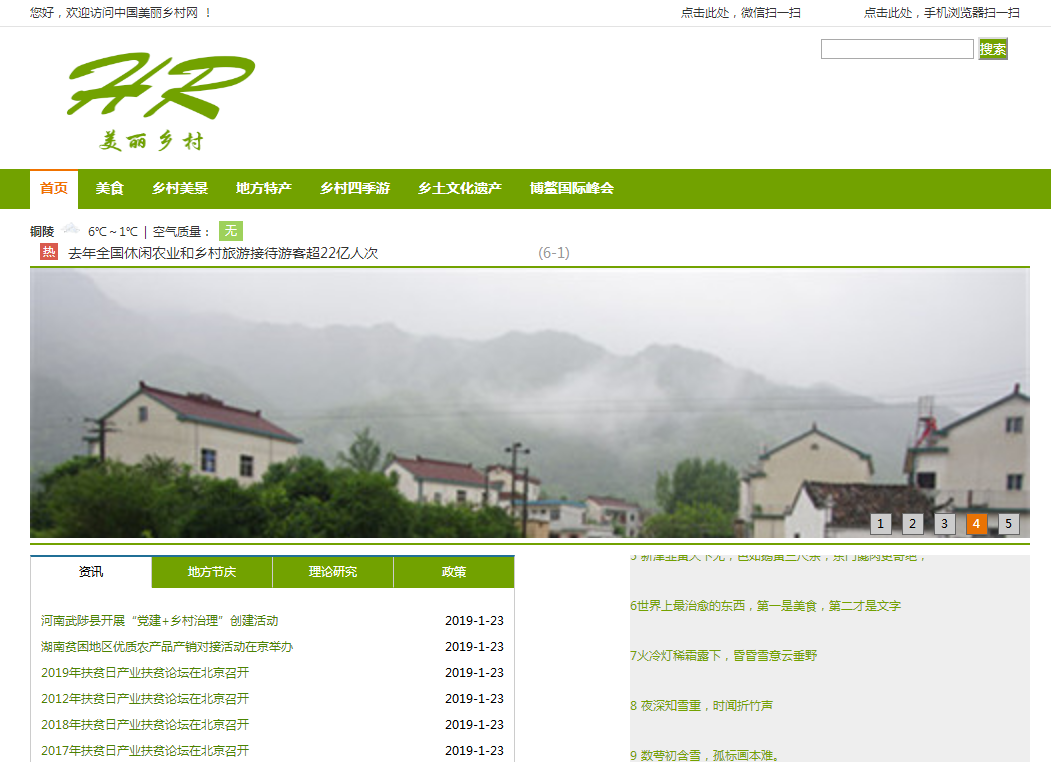Open headline about 休闲农业和乡村旅游 22亿人次
The image size is (1051, 762).
pyautogui.click(x=223, y=253)
